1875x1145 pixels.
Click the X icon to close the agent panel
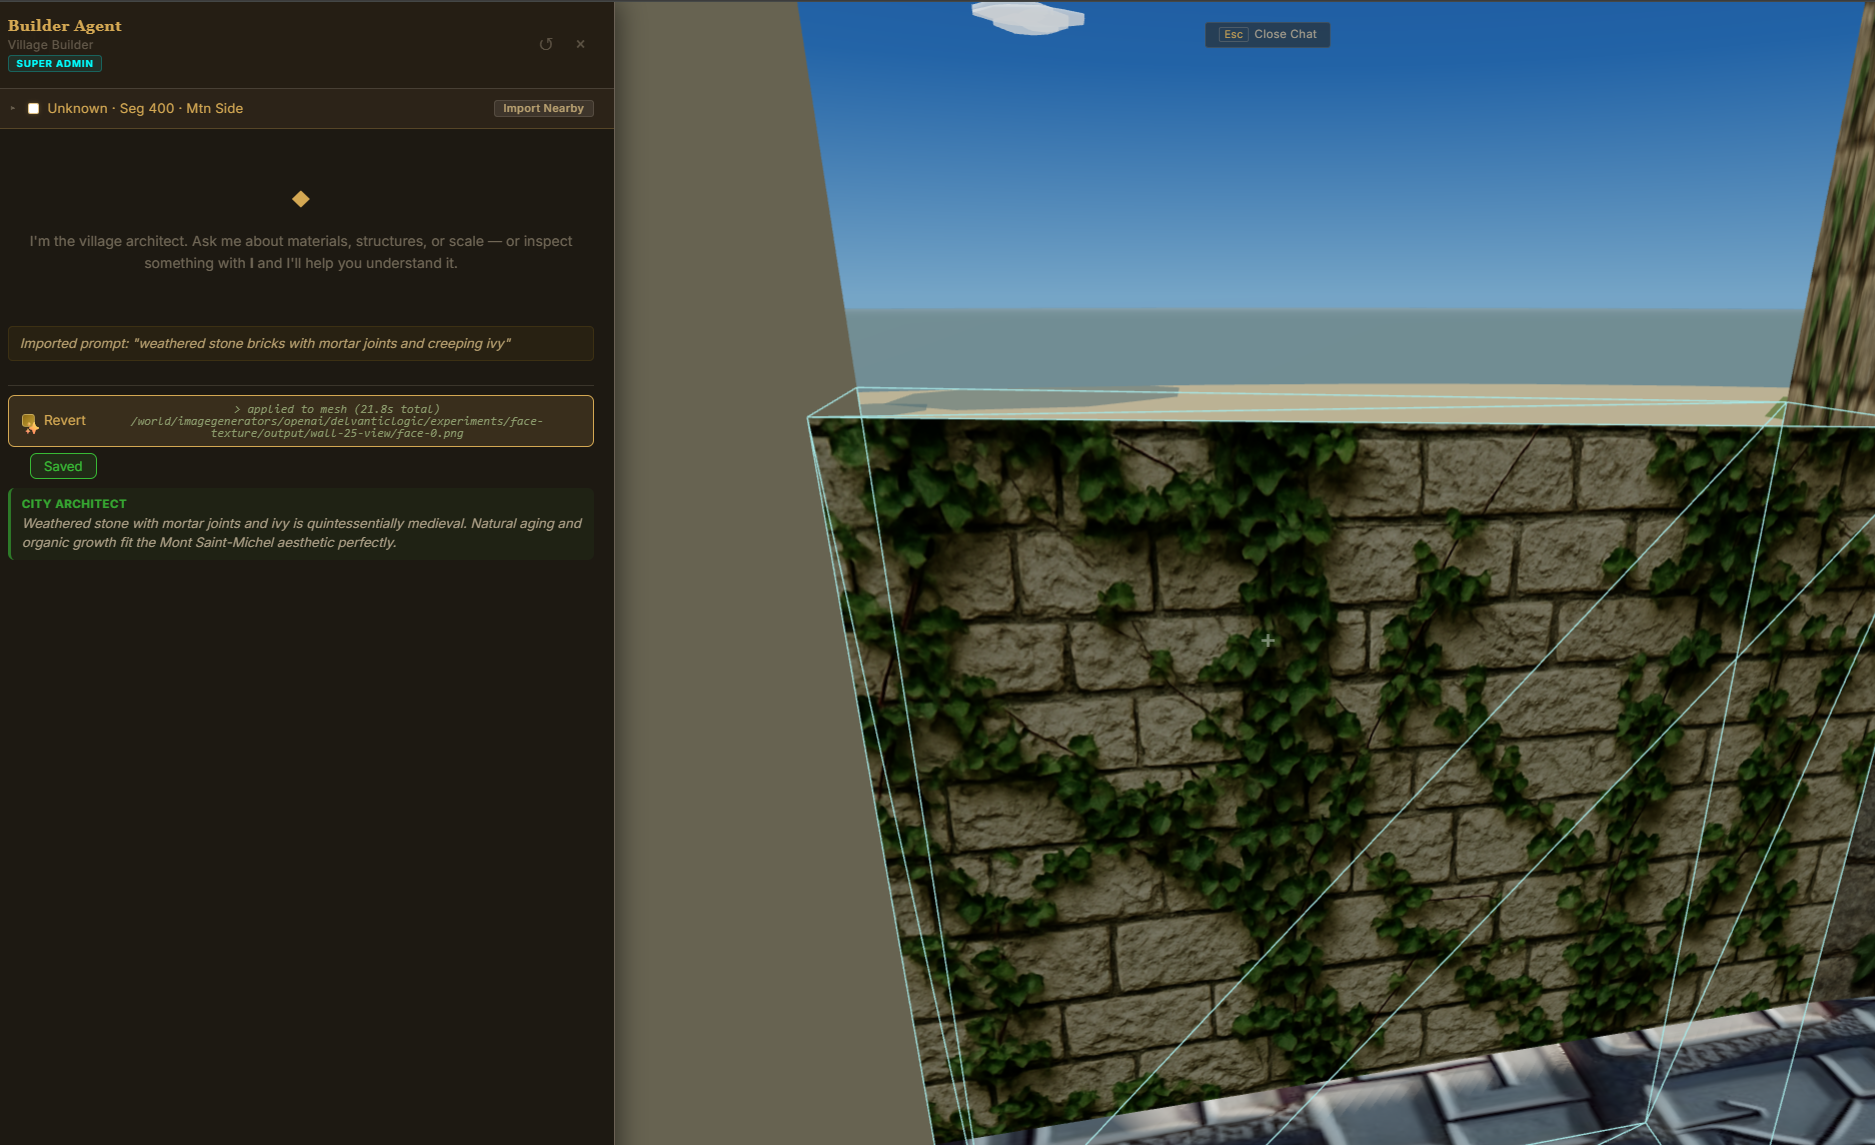581,44
